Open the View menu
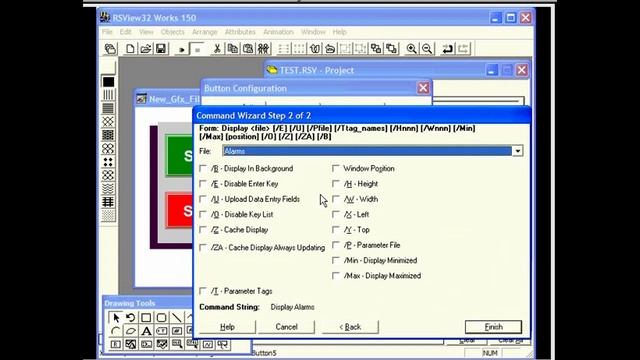 coord(146,32)
